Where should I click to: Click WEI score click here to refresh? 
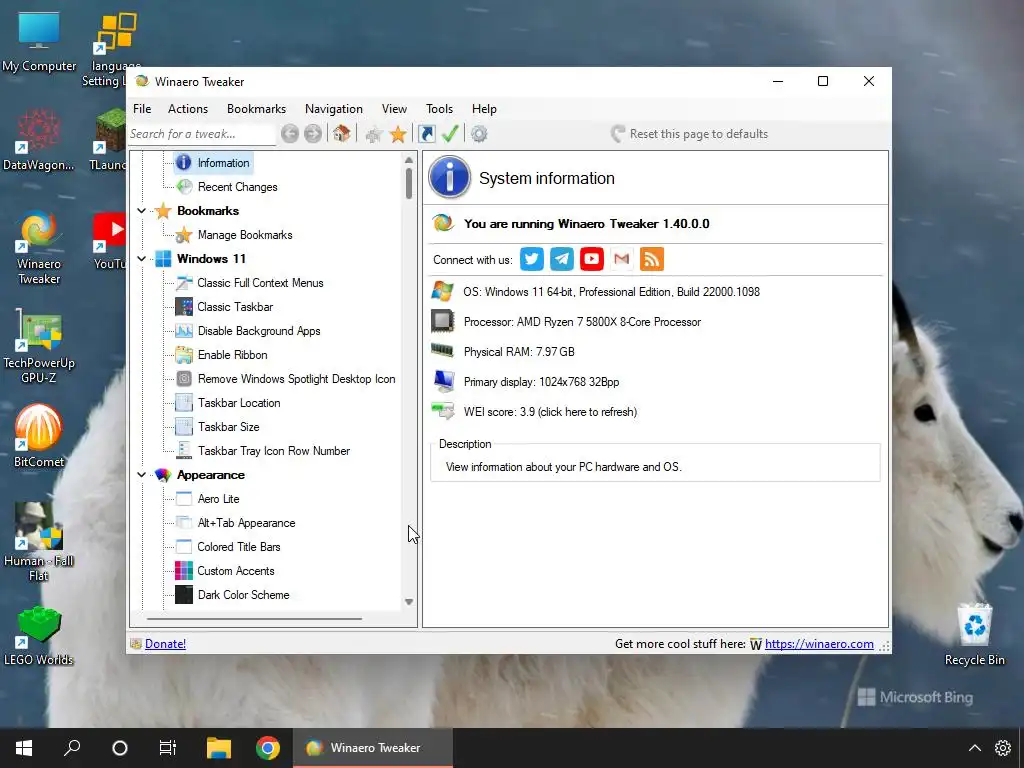[550, 412]
